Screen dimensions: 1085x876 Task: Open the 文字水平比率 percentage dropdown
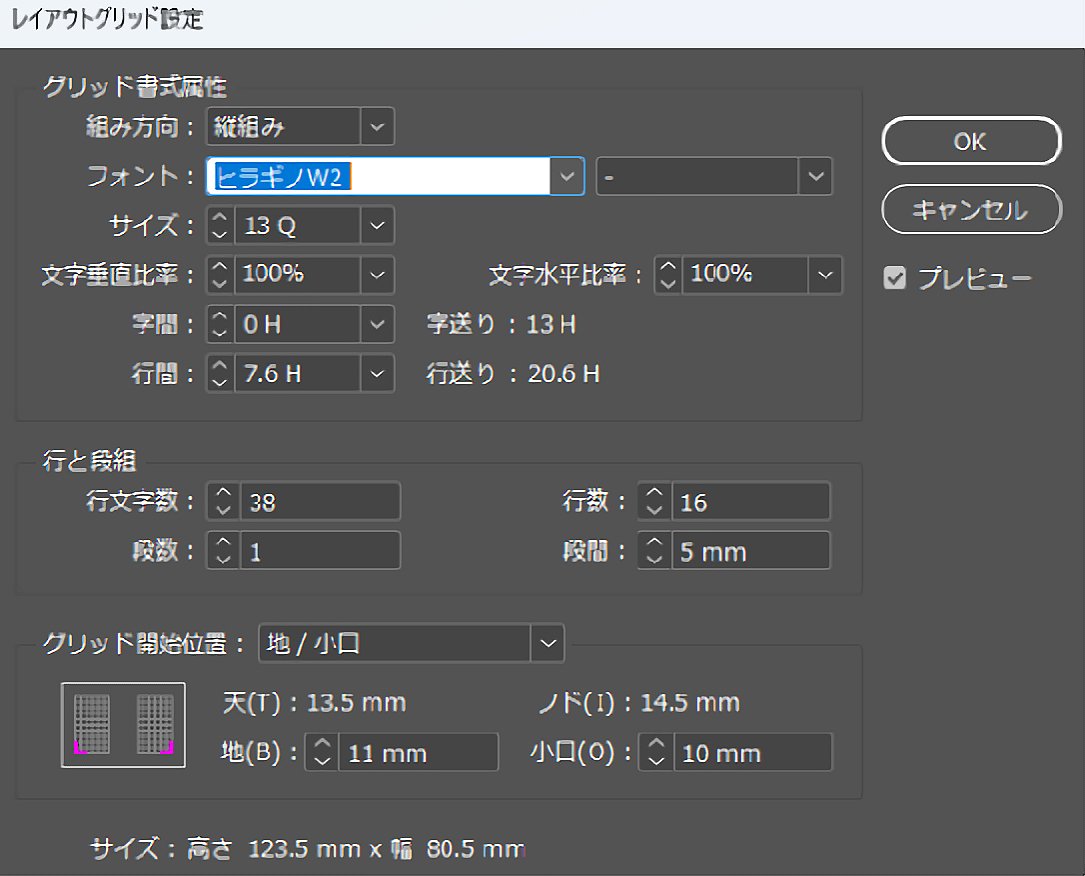826,275
